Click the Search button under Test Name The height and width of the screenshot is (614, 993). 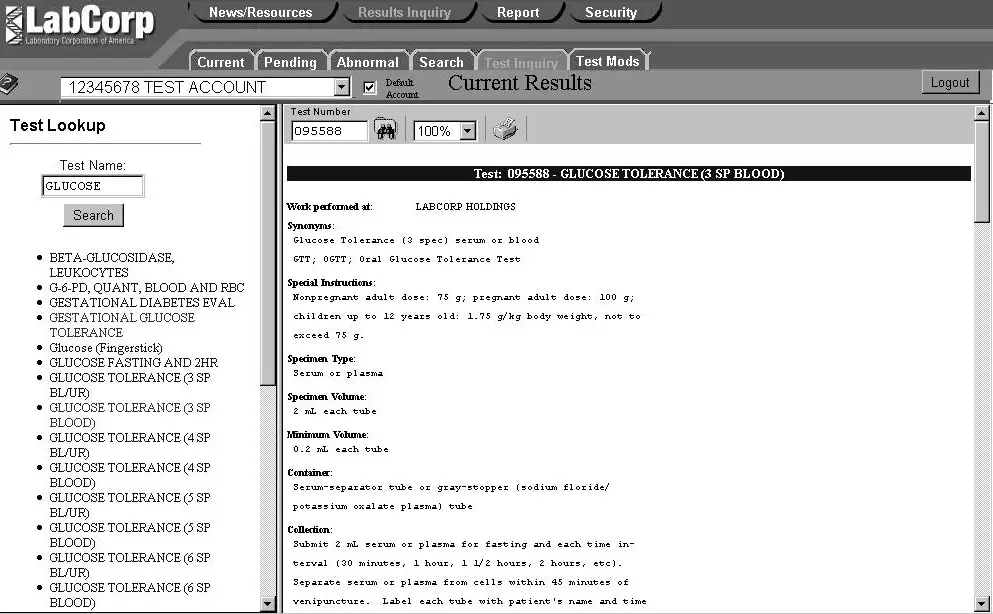(x=93, y=215)
